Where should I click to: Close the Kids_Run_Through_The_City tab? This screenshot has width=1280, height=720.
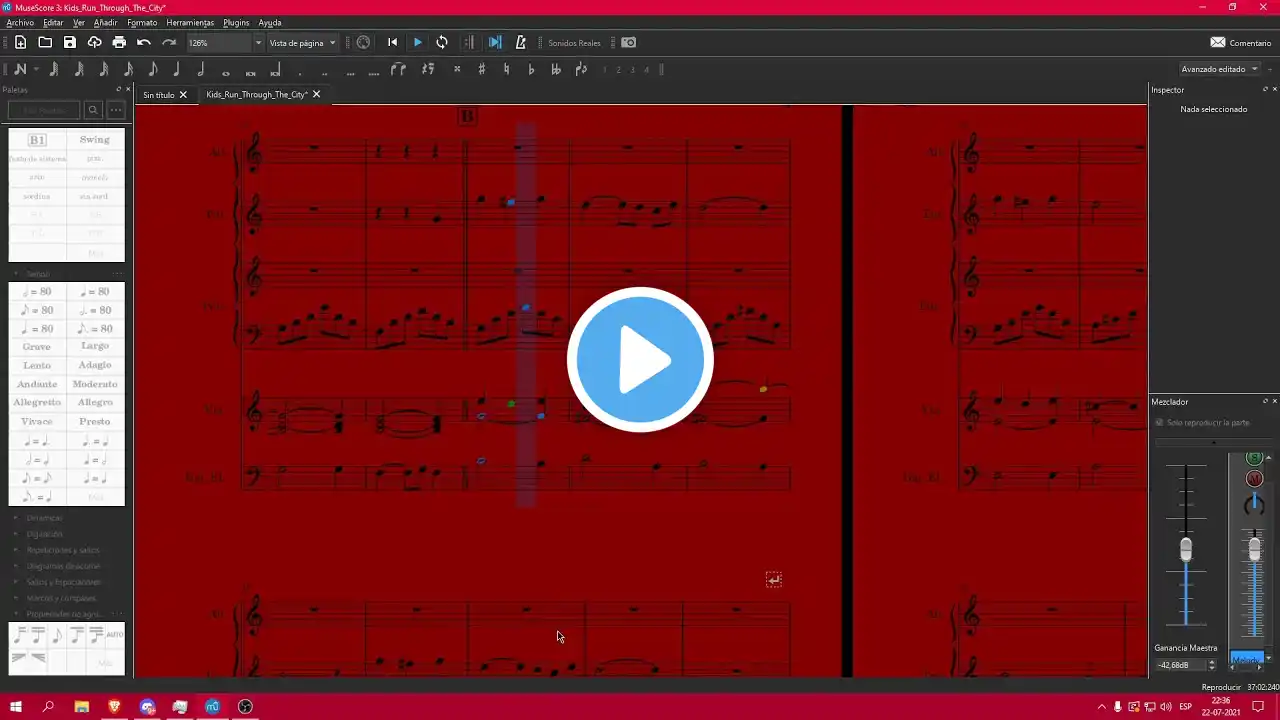[316, 94]
